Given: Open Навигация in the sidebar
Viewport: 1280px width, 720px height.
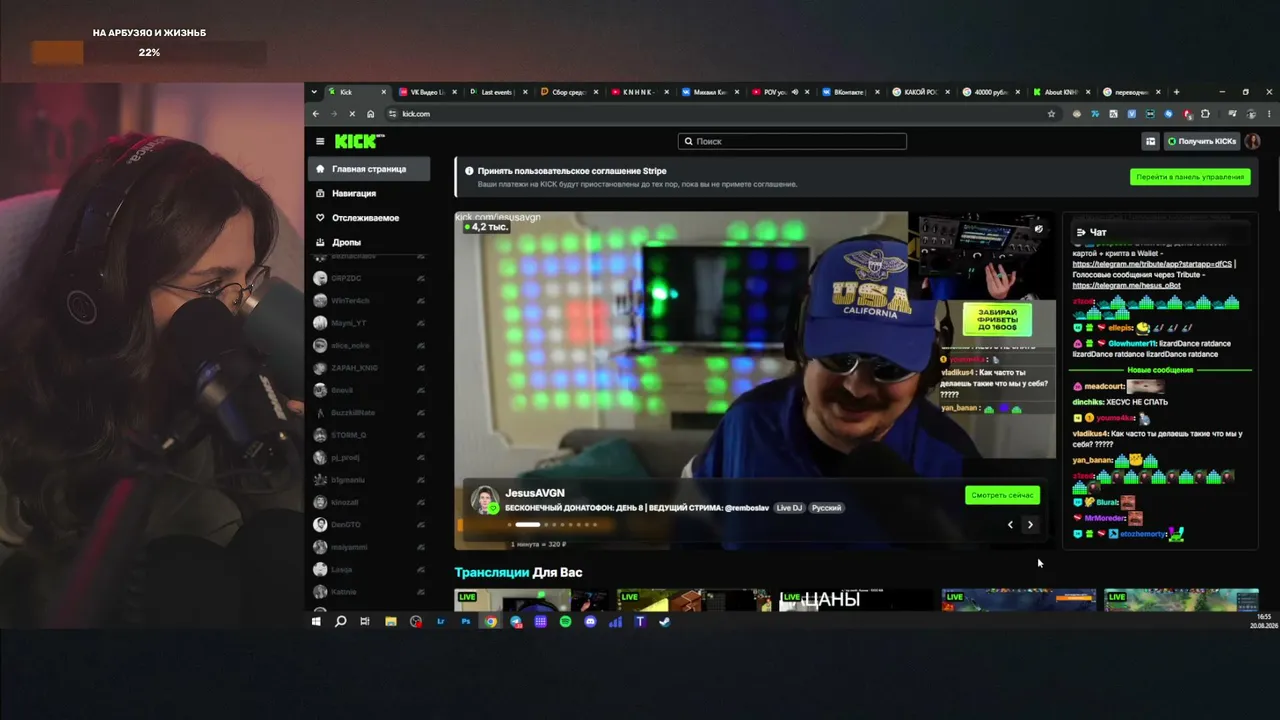Looking at the screenshot, I should tap(369, 193).
